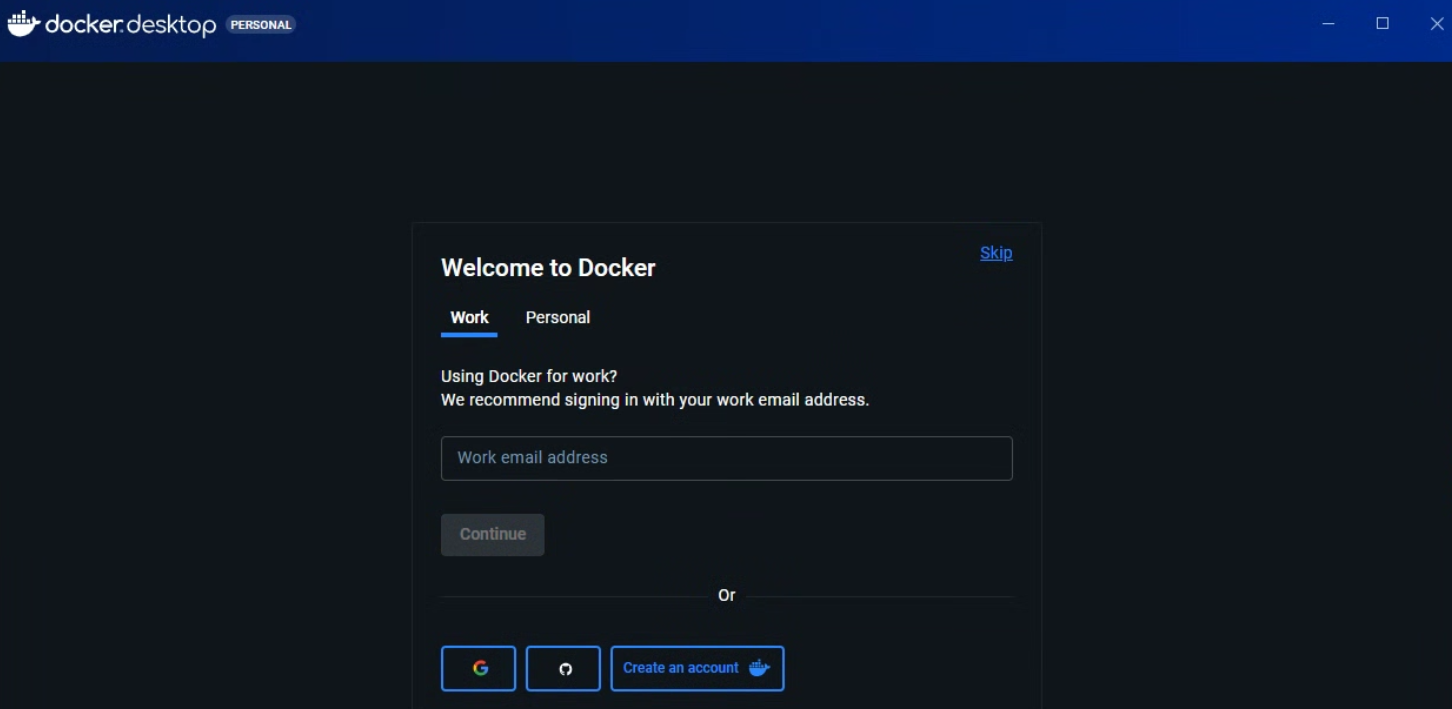Click the docker.desktop wordmark text
Screen dimensions: 1452x709
[131, 25]
